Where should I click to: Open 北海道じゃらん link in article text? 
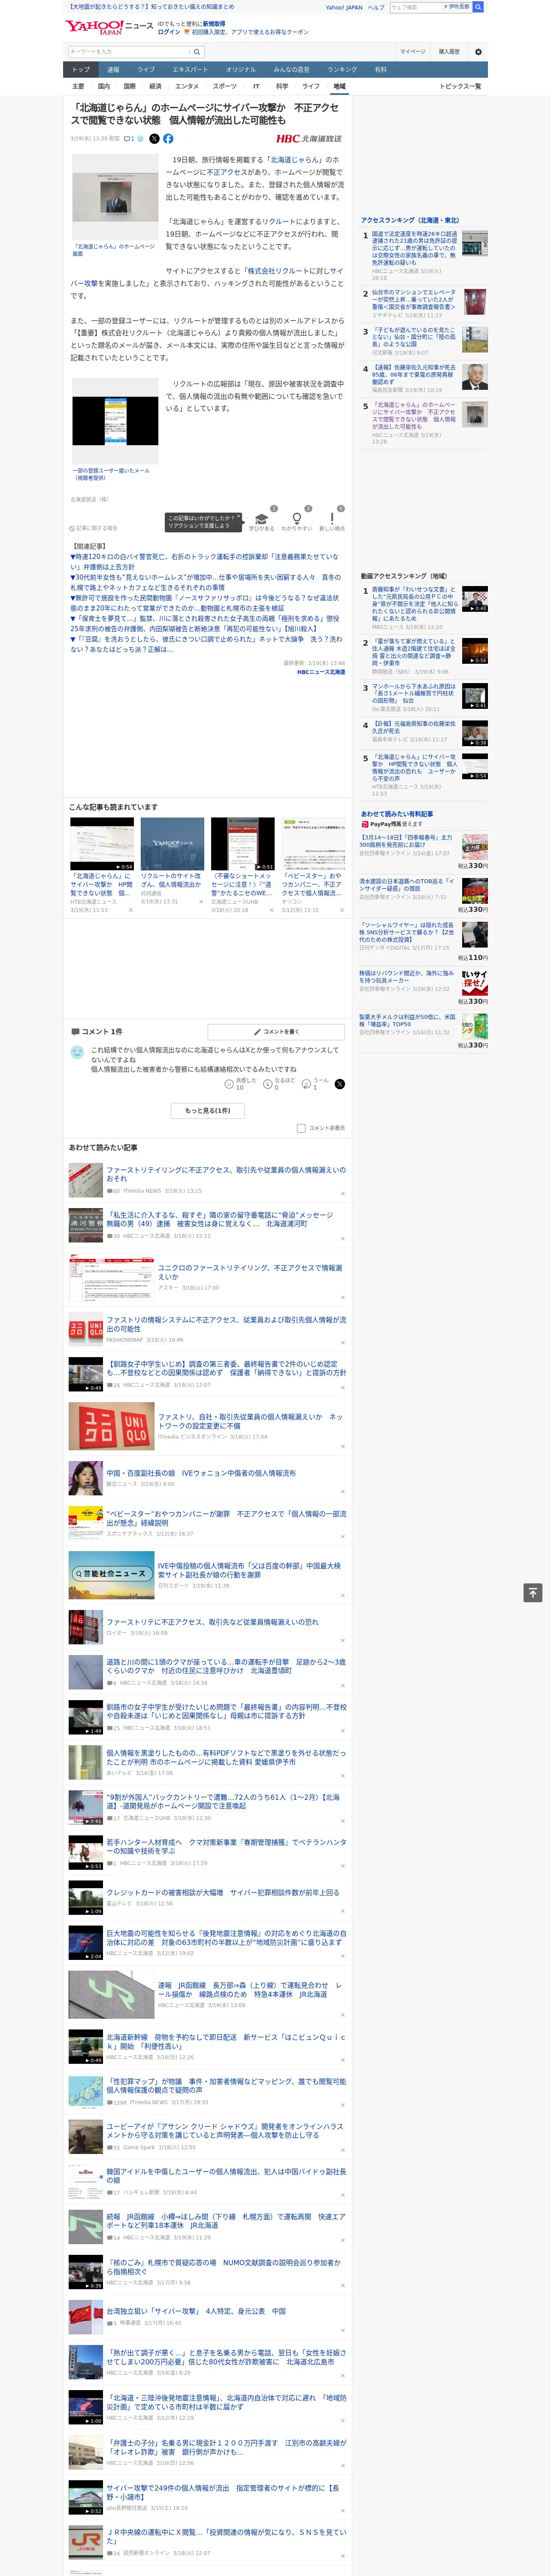tap(294, 160)
